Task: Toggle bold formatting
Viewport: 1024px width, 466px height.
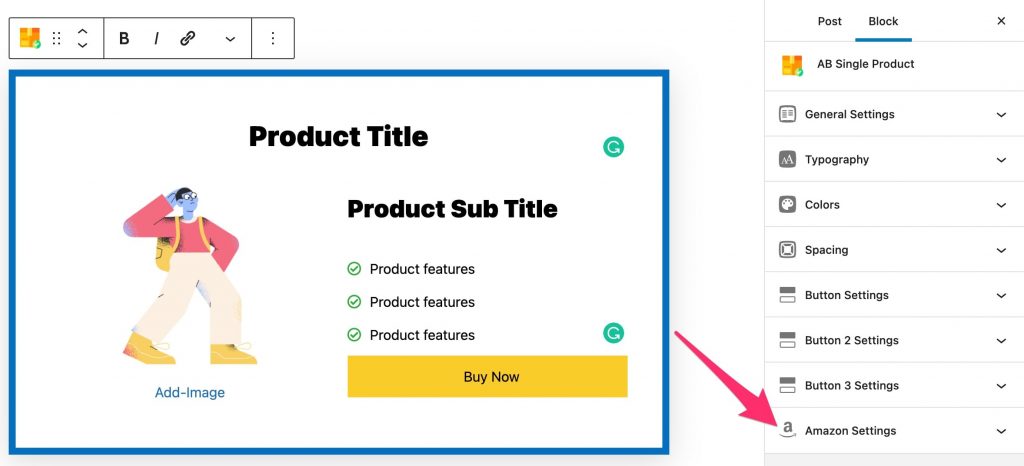Action: 124,39
